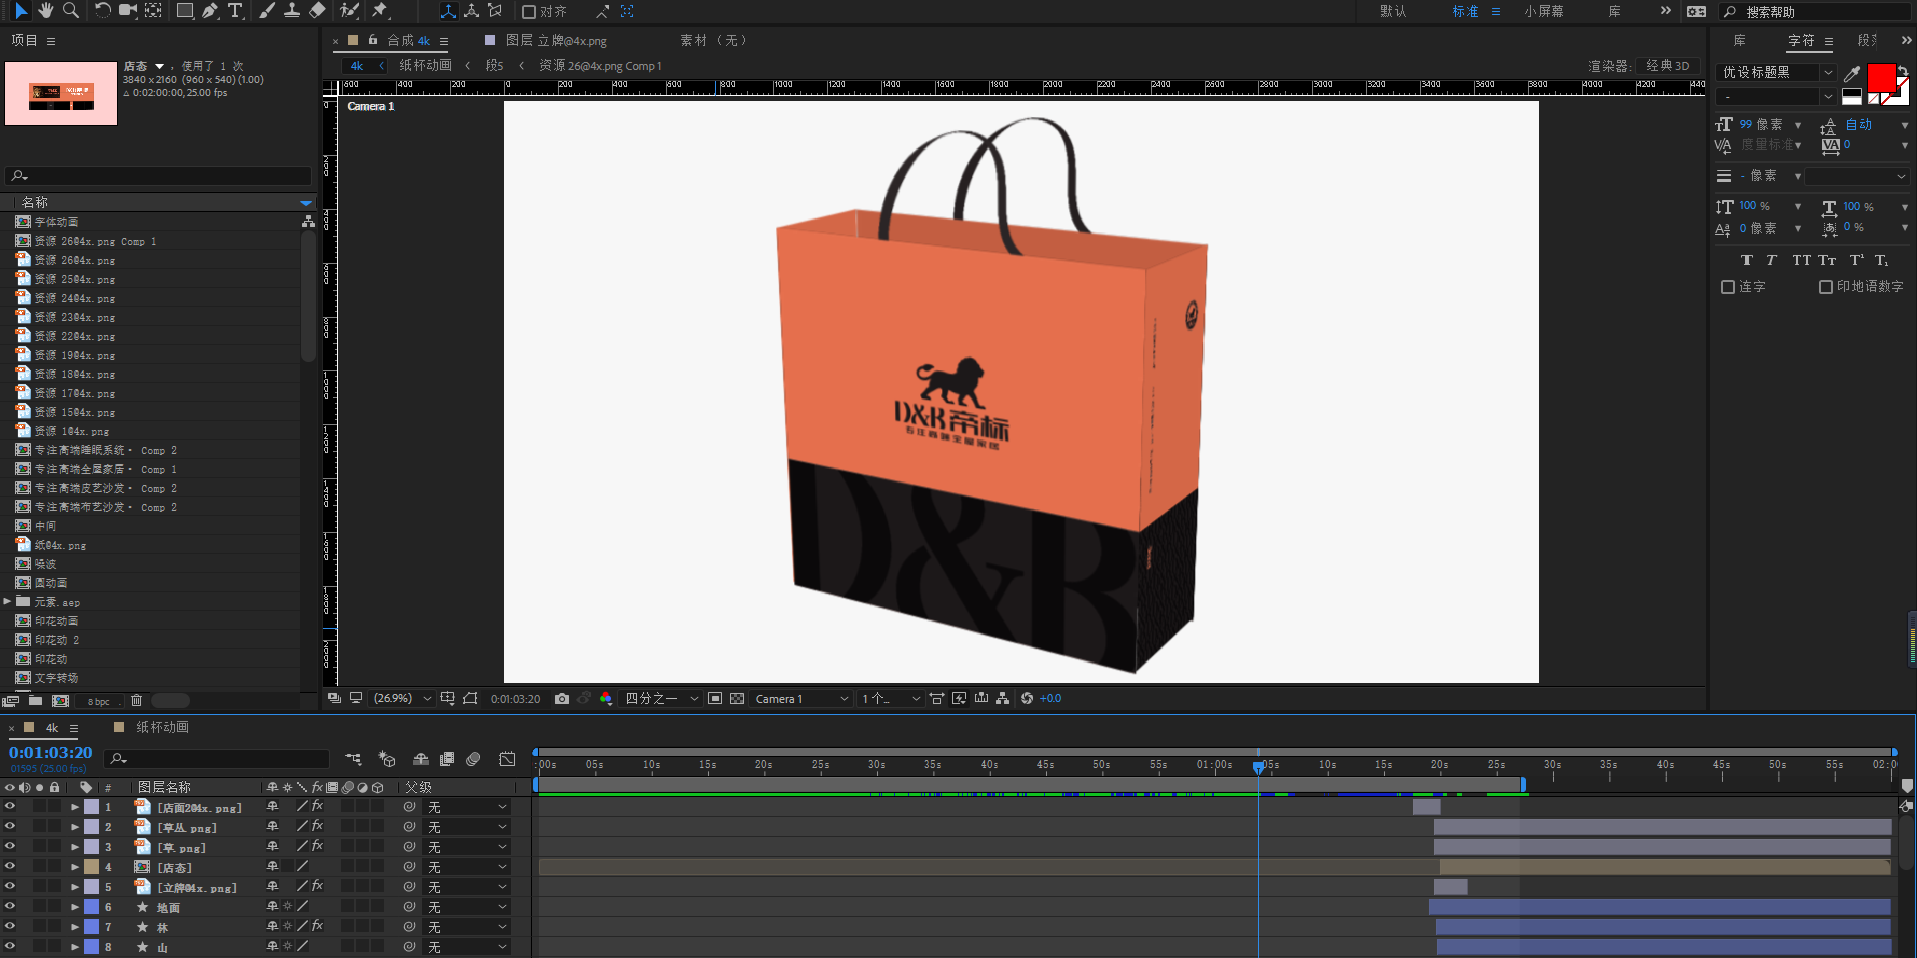
Task: Click the View Axis Mode icon
Action: click(495, 11)
